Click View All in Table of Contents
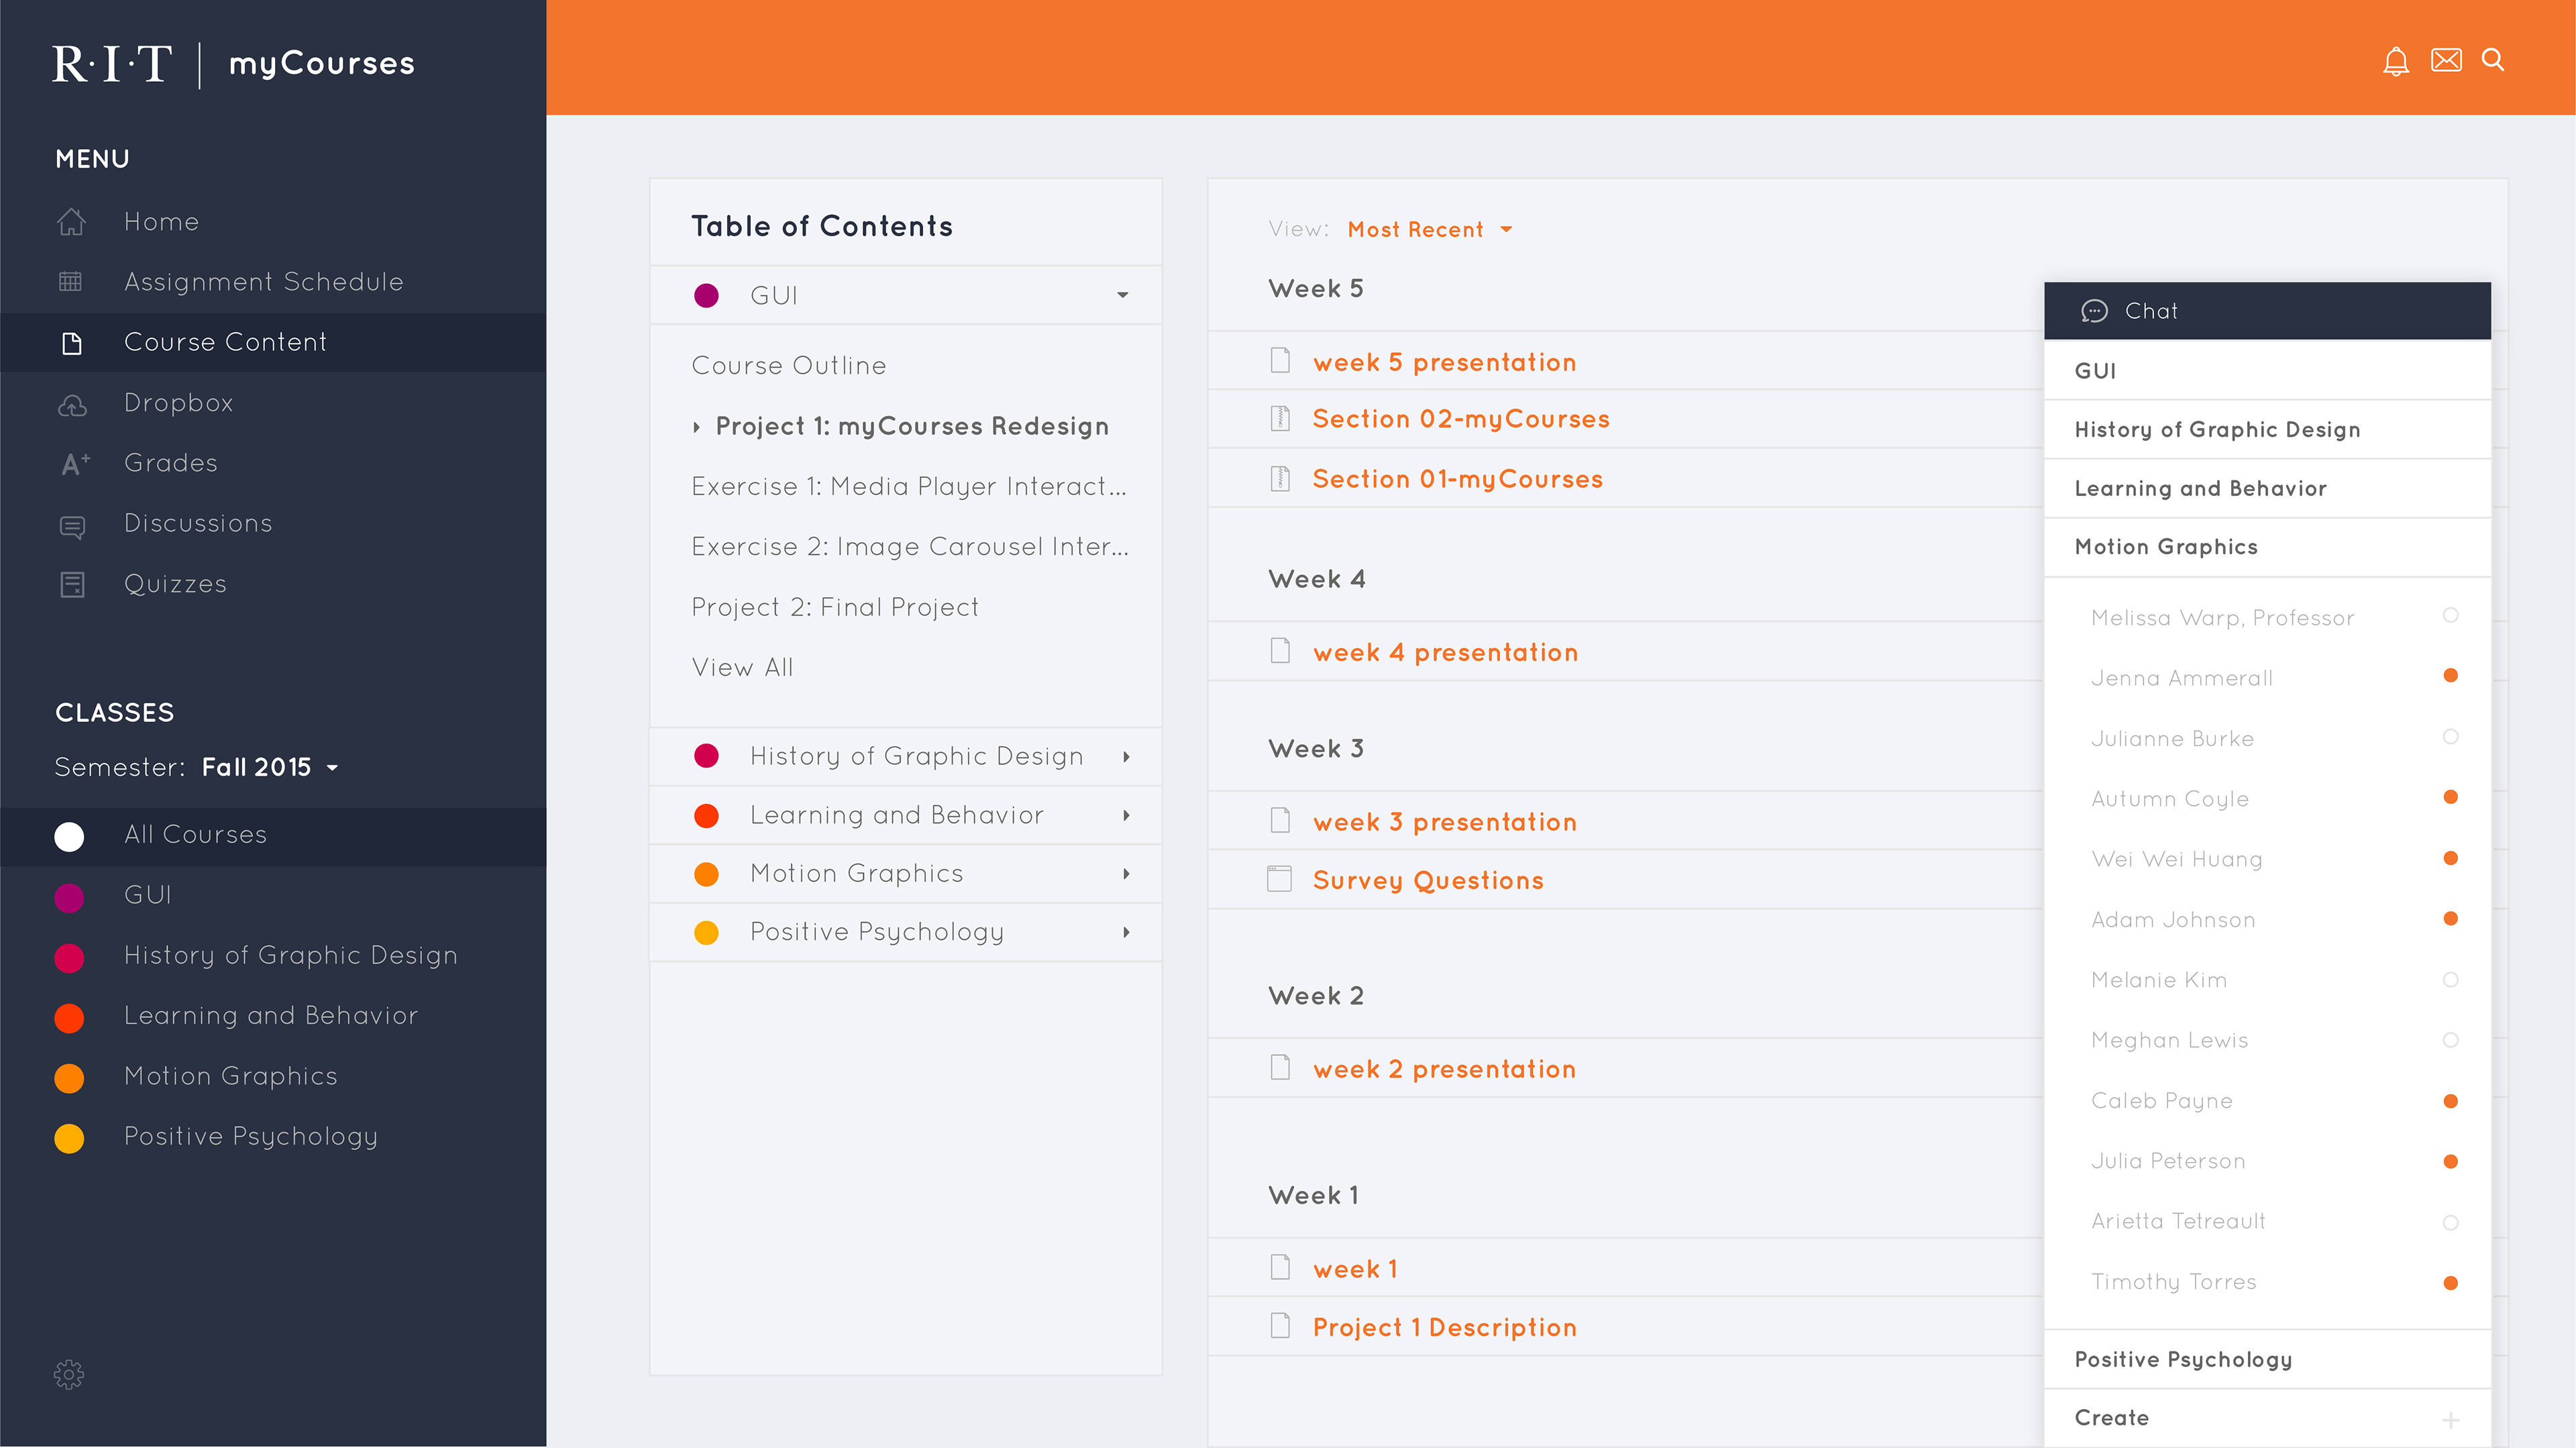 (x=743, y=667)
